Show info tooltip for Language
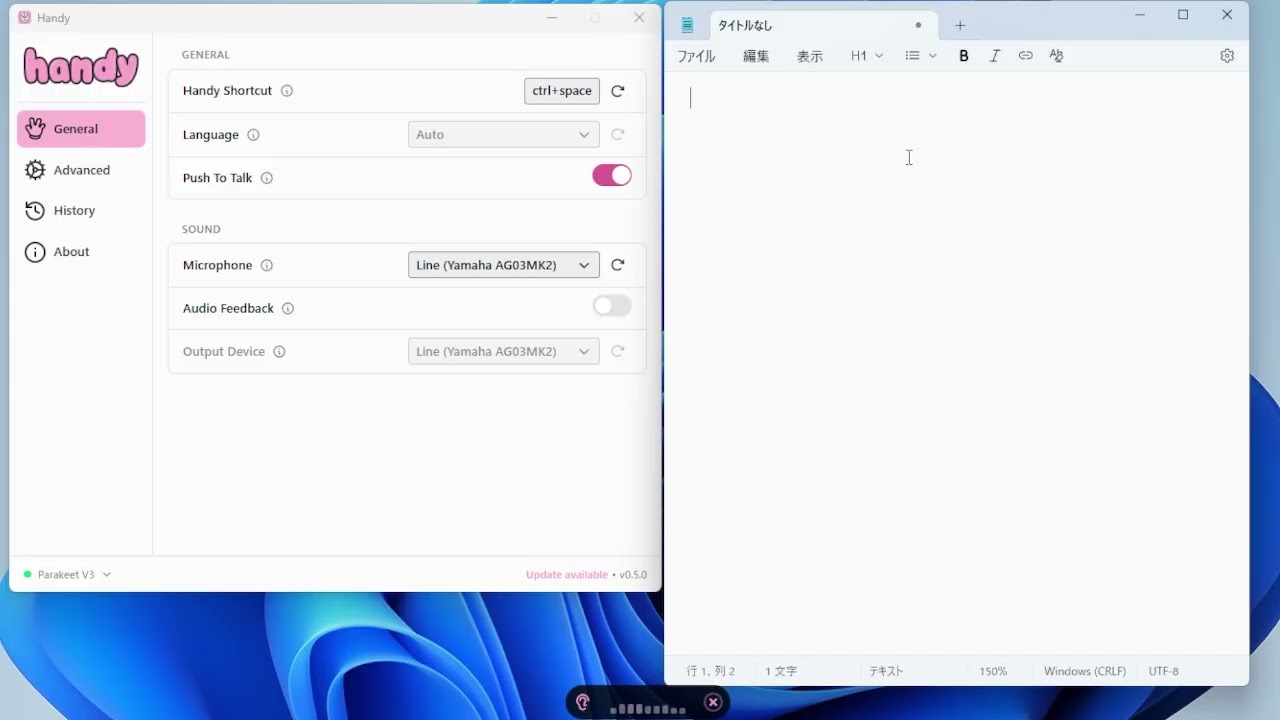This screenshot has width=1280, height=720. (x=253, y=135)
